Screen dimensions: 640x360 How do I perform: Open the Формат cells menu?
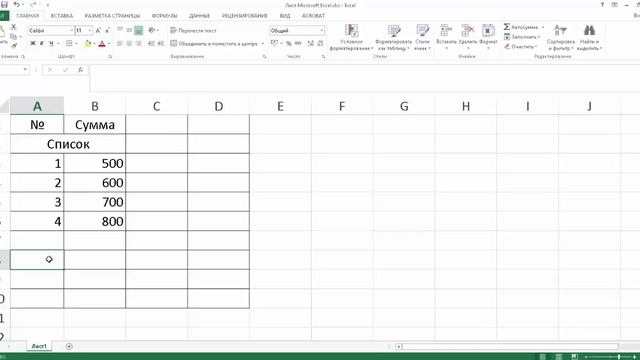pos(488,37)
